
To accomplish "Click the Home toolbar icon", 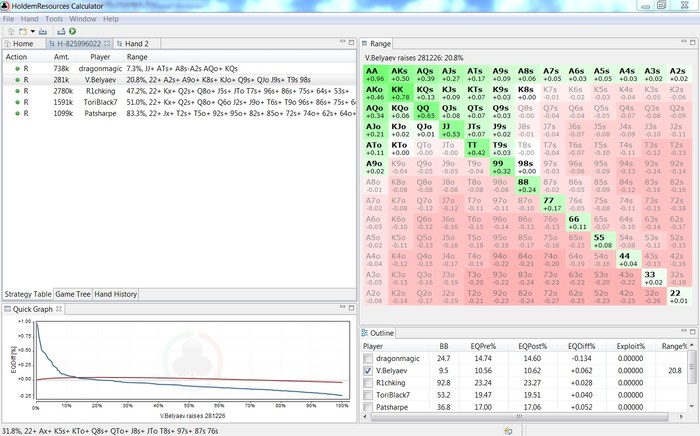I will click(x=11, y=31).
